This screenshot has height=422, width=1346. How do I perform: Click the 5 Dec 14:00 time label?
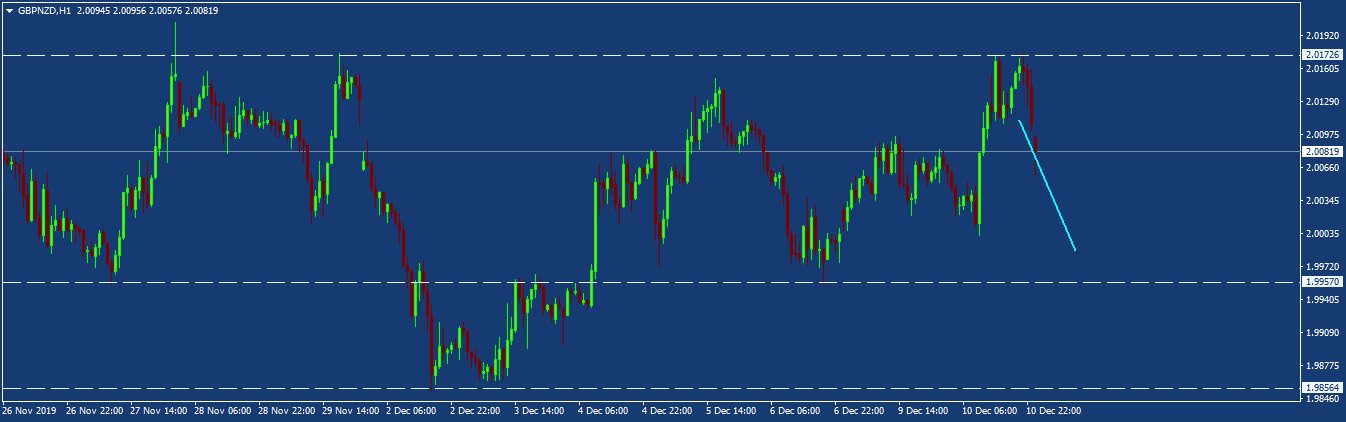pyautogui.click(x=731, y=411)
